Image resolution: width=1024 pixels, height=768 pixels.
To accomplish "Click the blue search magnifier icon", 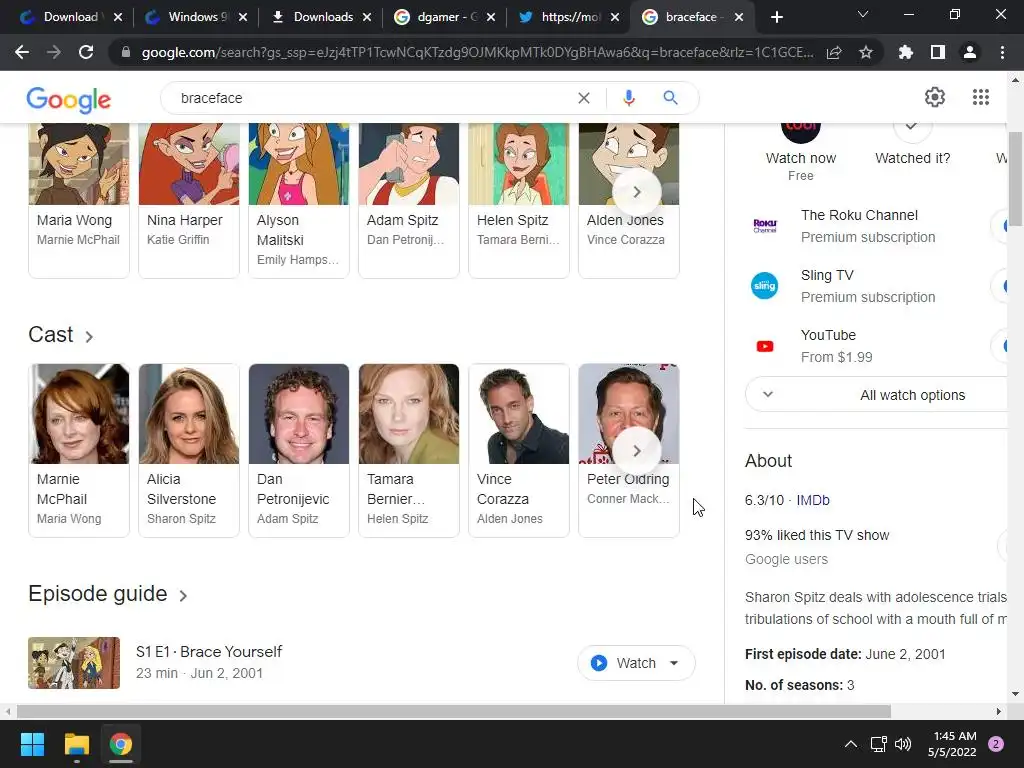I will (670, 98).
